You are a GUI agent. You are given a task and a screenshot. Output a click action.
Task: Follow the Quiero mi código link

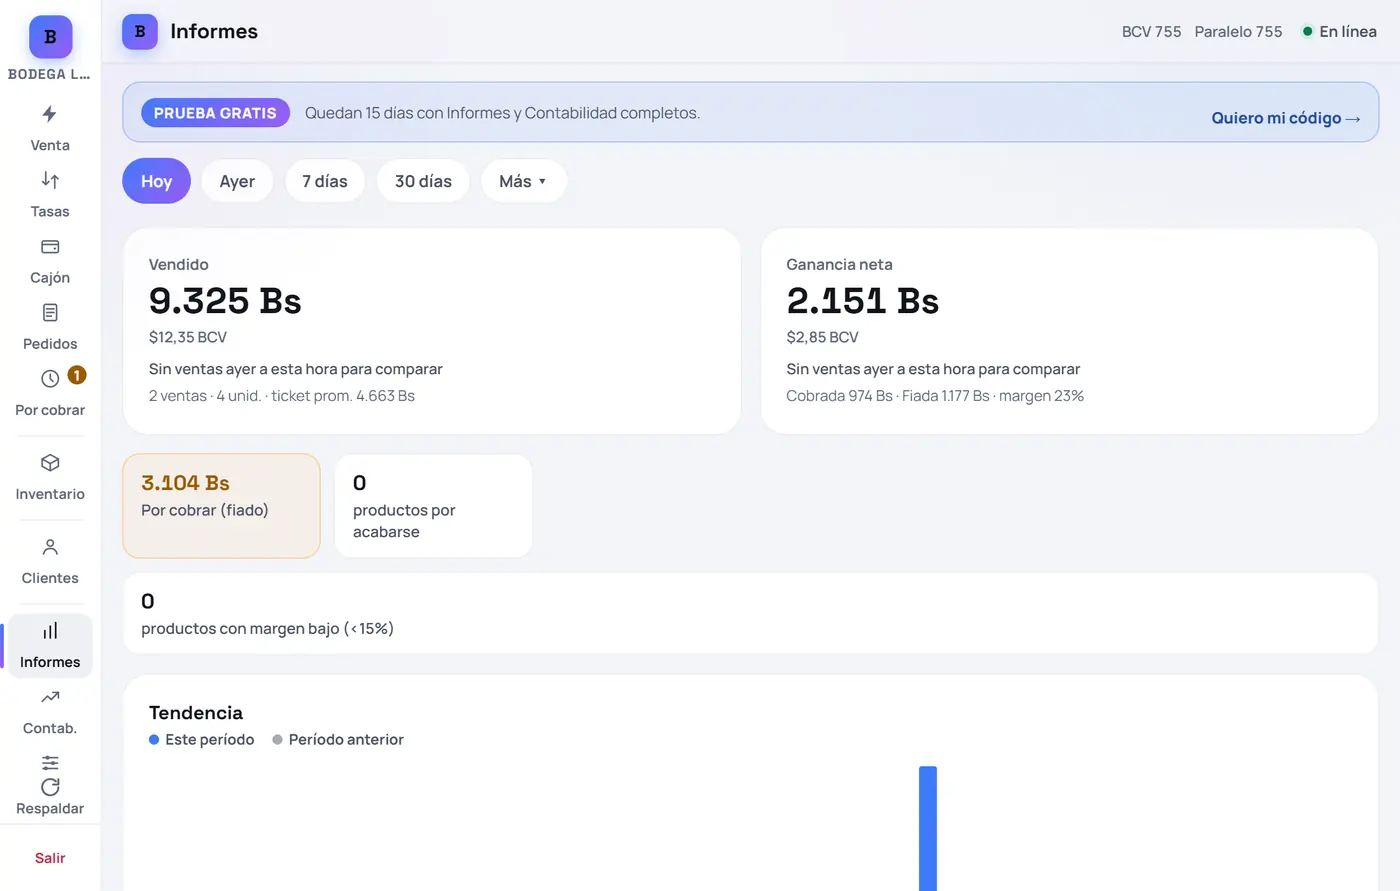(1286, 118)
